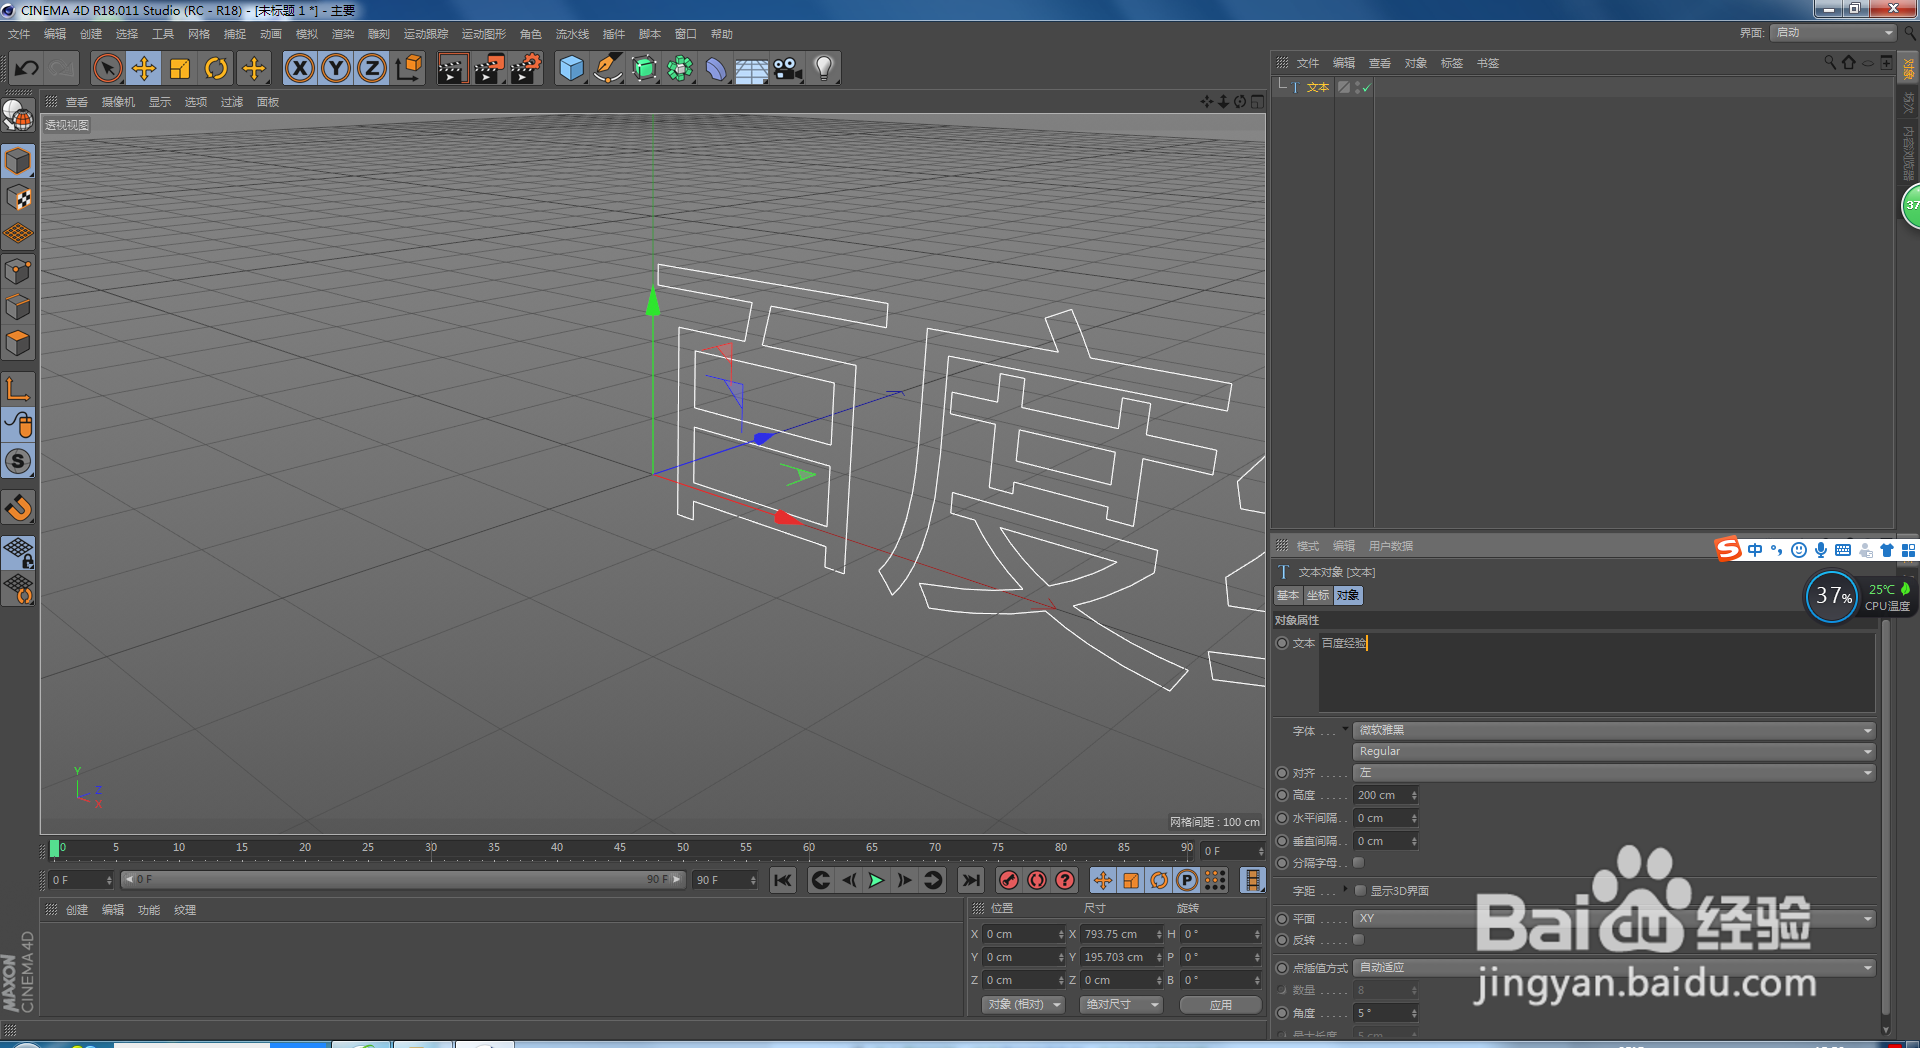
Task: Click the 高度 200 cm field
Action: 1386,795
